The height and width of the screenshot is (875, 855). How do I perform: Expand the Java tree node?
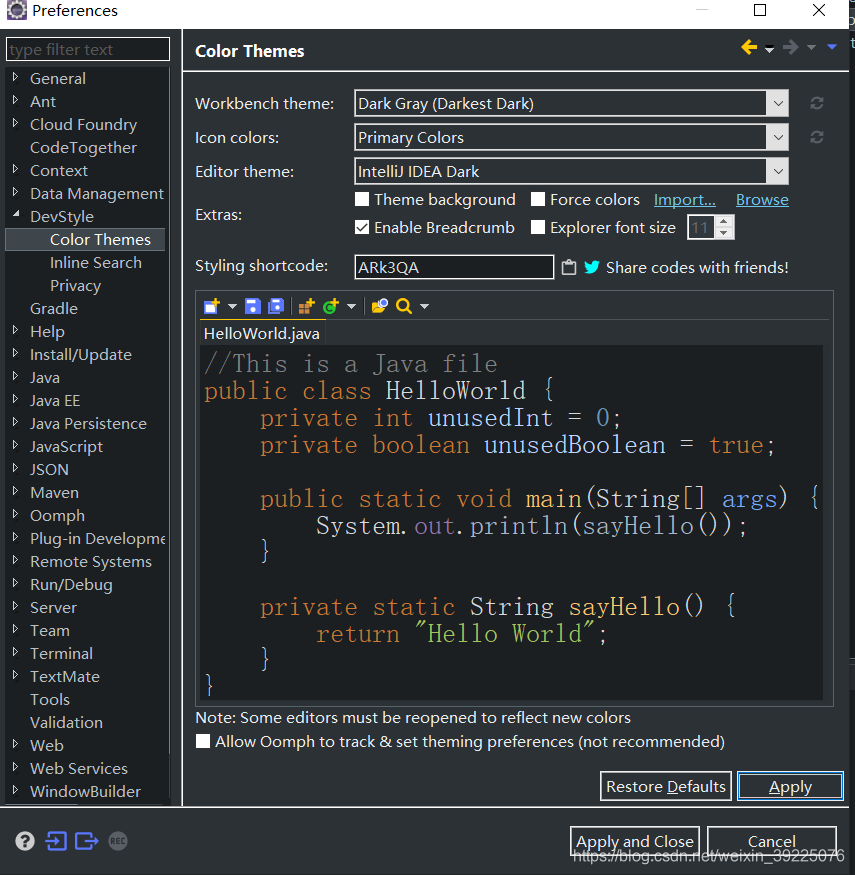pos(16,376)
